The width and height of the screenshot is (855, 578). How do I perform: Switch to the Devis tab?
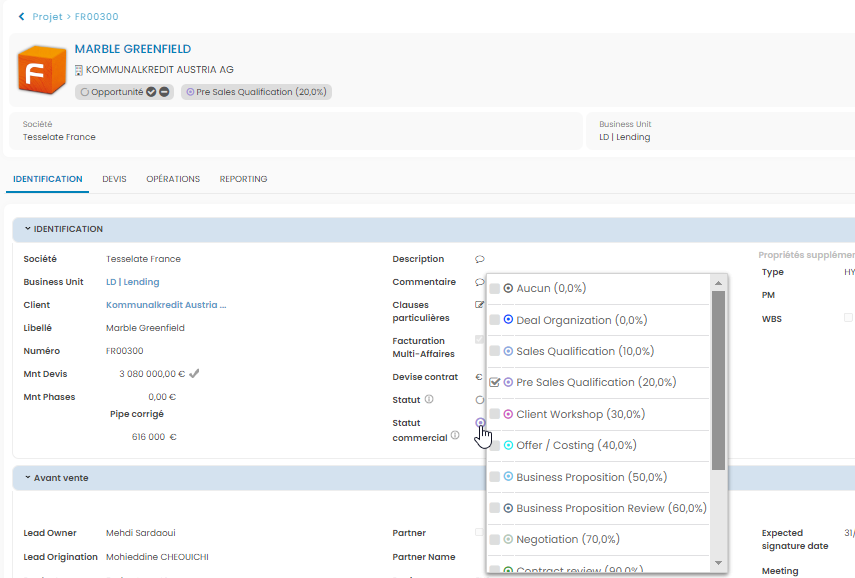click(114, 179)
